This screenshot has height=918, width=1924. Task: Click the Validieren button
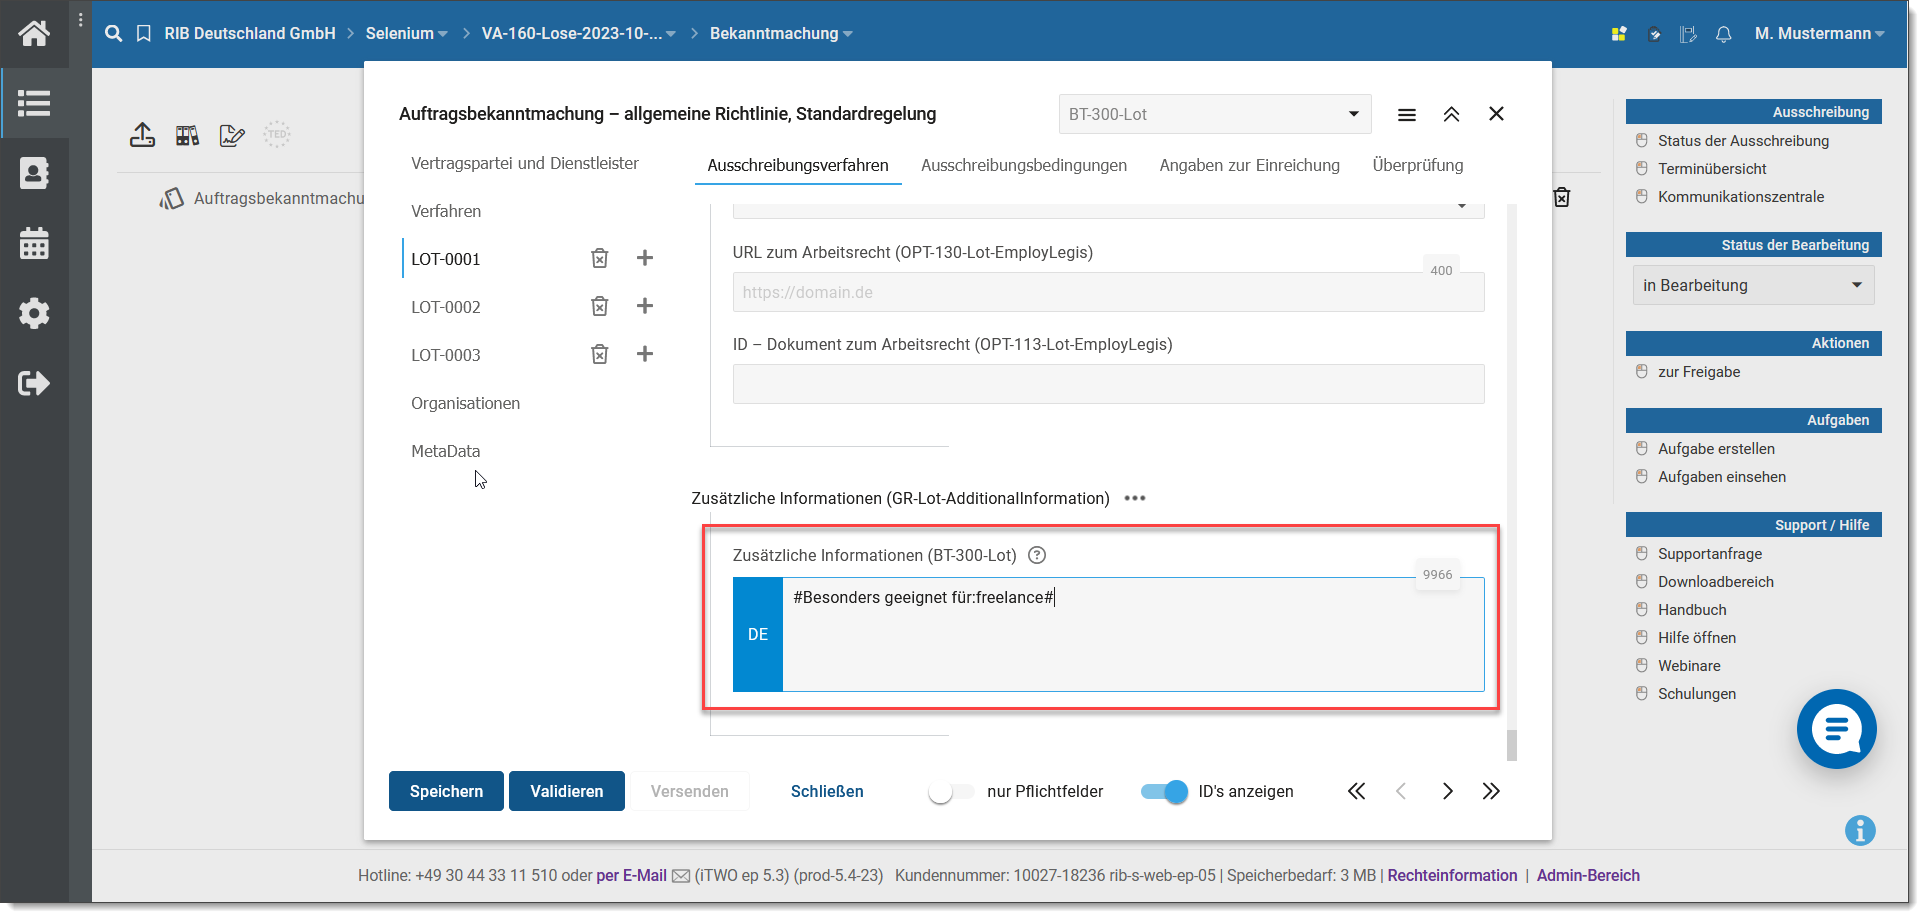(x=567, y=791)
